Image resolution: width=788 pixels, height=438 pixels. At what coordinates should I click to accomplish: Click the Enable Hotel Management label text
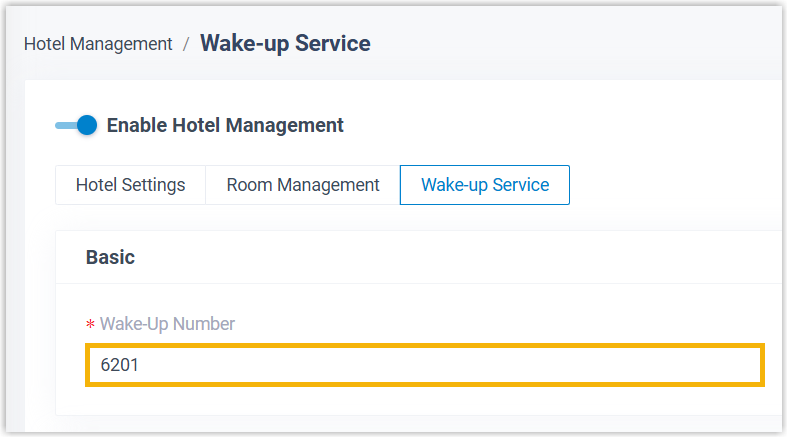(225, 125)
